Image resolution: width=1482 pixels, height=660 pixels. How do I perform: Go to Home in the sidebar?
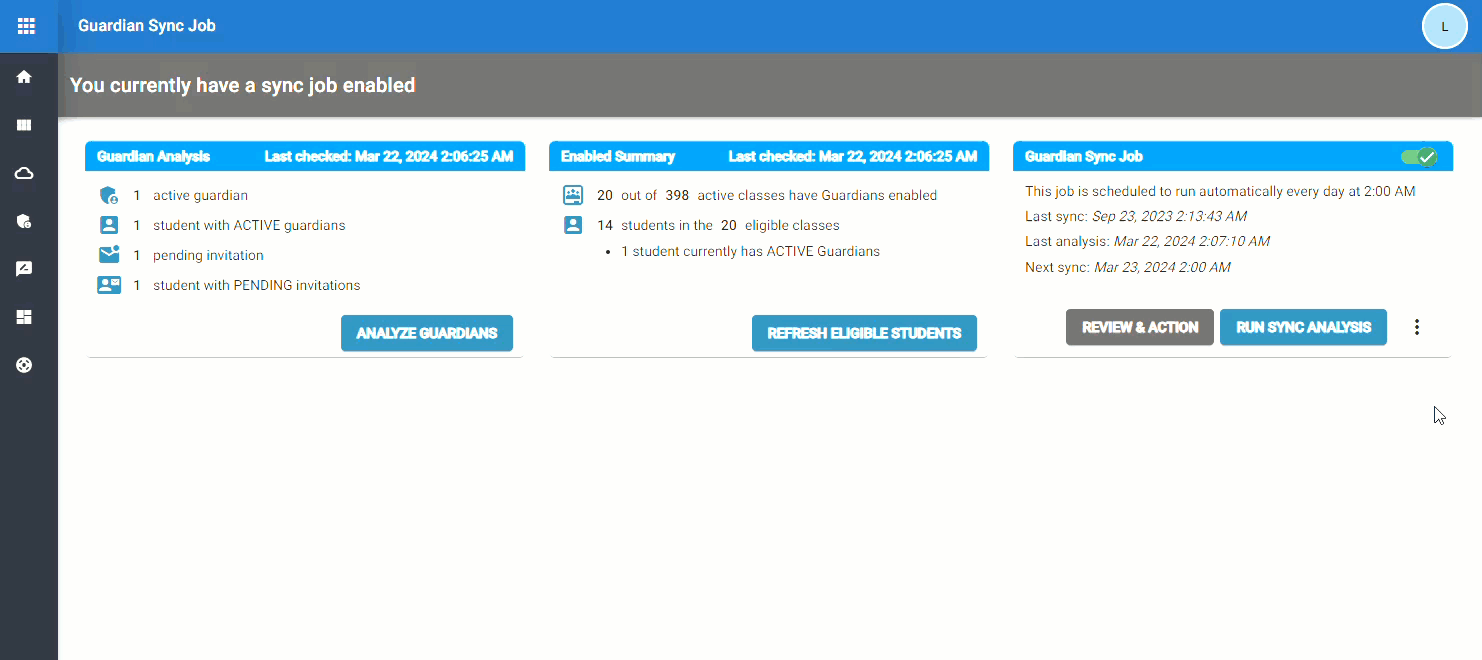25,77
